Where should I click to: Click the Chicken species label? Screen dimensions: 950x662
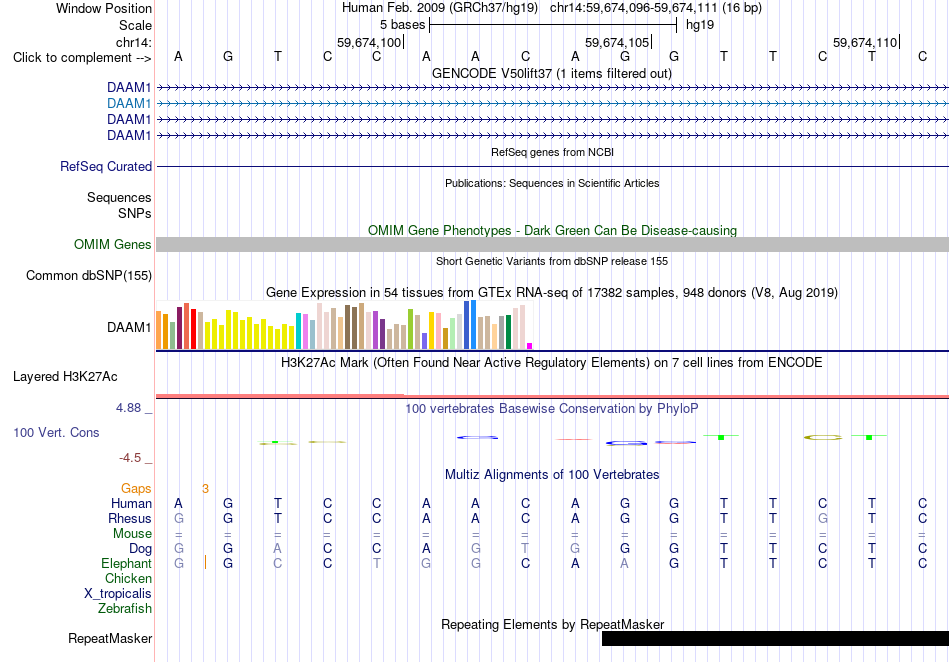click(x=128, y=579)
